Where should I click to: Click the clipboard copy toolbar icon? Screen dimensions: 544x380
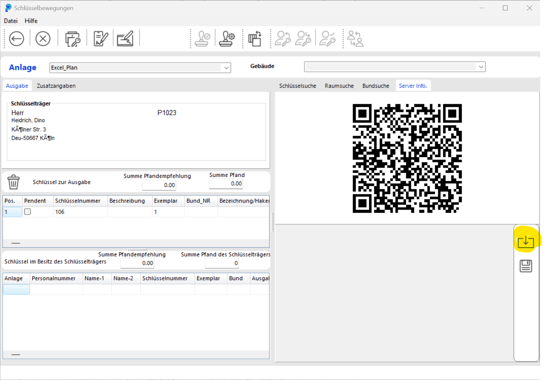coord(255,39)
